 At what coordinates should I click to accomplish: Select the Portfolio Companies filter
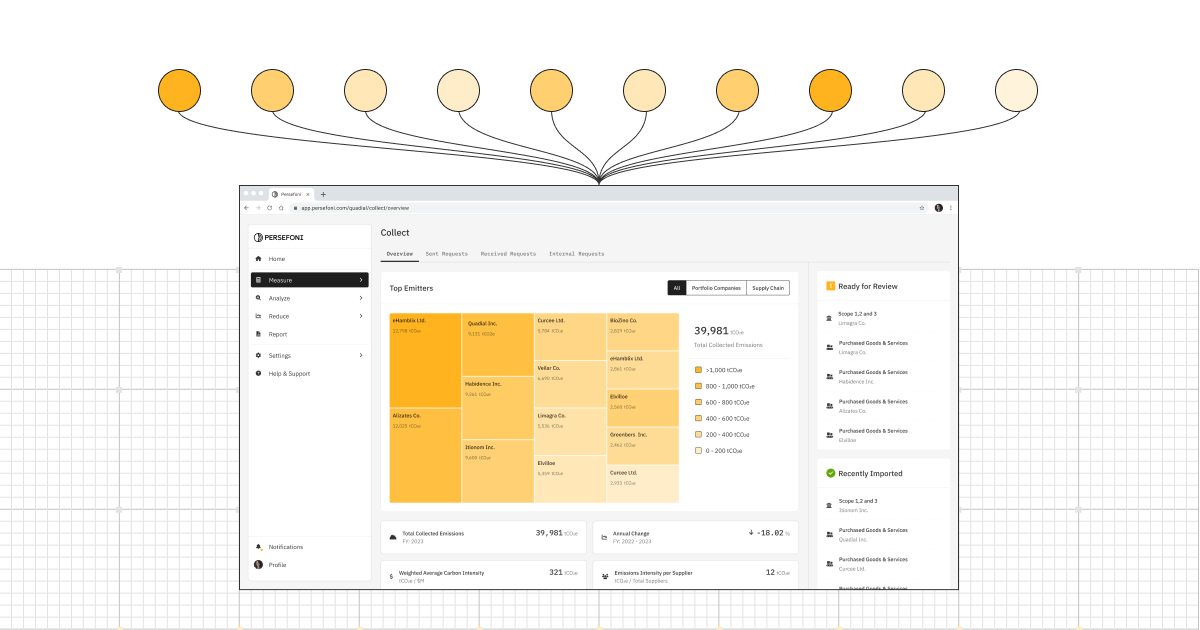(716, 288)
